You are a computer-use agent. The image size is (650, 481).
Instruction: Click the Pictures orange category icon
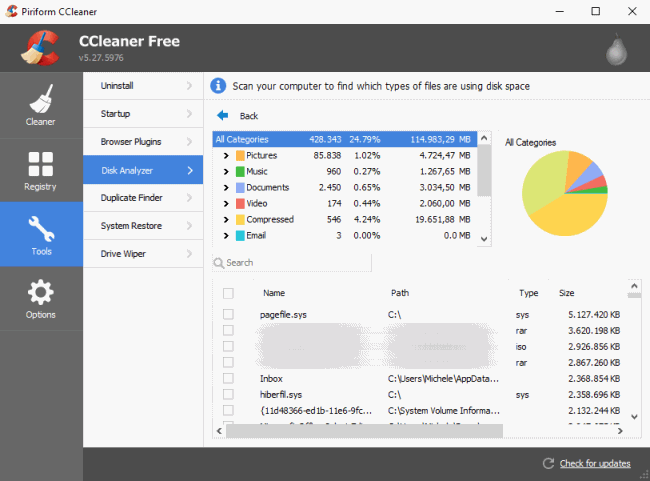coord(240,155)
